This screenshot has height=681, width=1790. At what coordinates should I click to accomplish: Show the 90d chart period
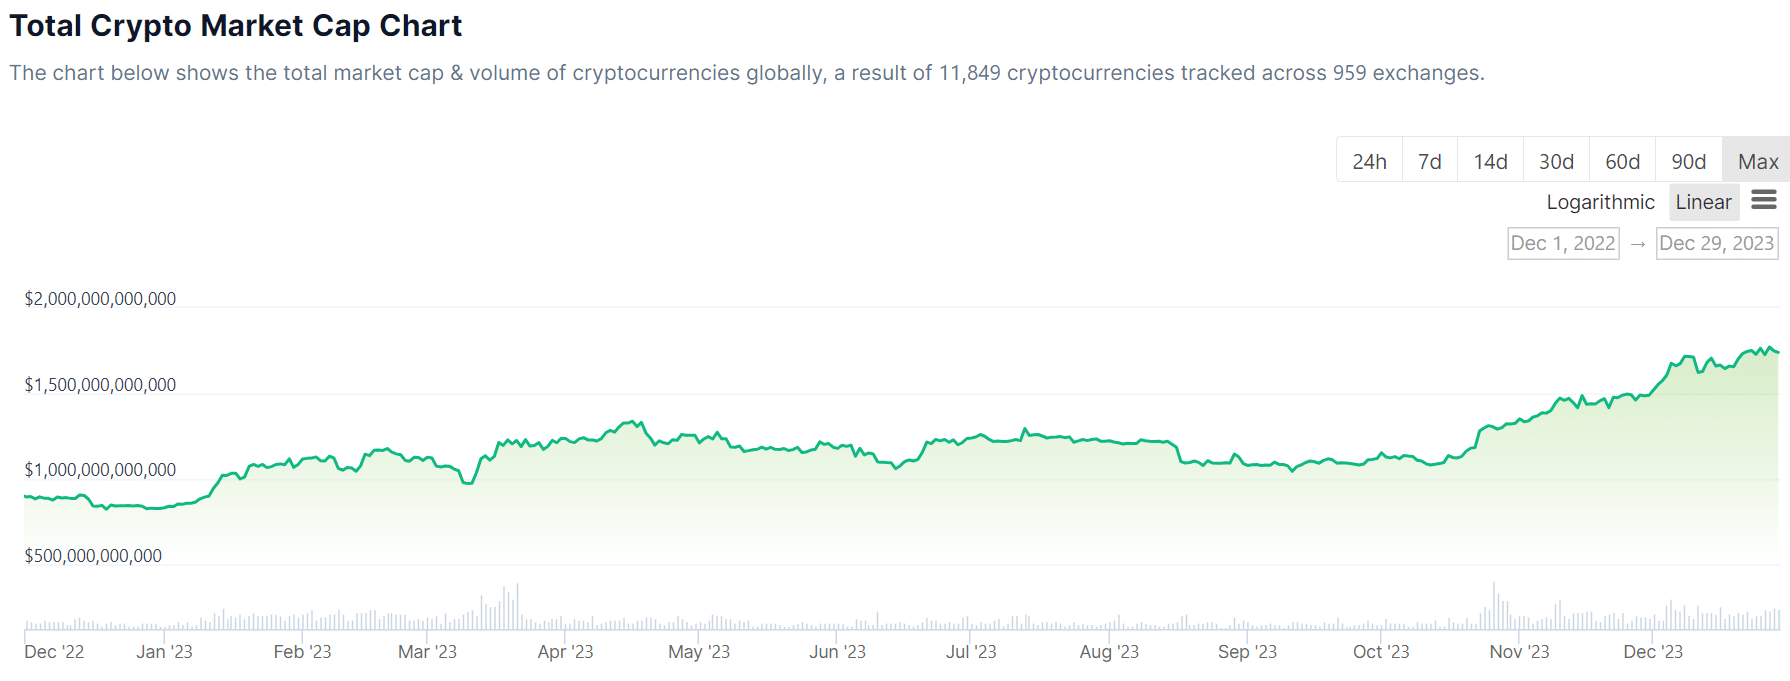[1687, 160]
